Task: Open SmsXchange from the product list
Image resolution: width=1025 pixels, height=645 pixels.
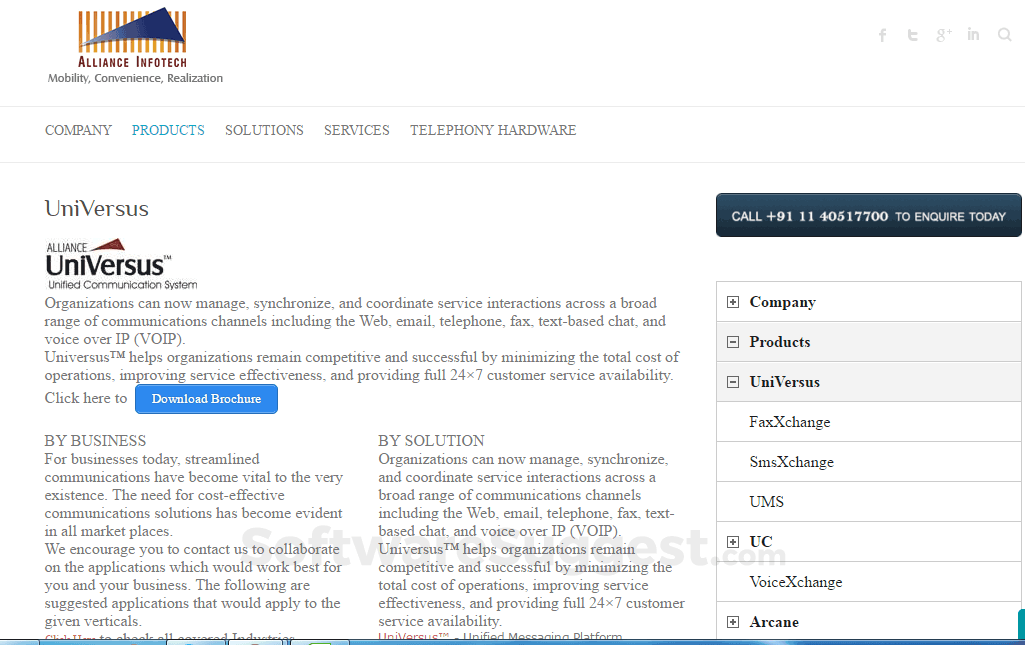Action: pyautogui.click(x=792, y=461)
